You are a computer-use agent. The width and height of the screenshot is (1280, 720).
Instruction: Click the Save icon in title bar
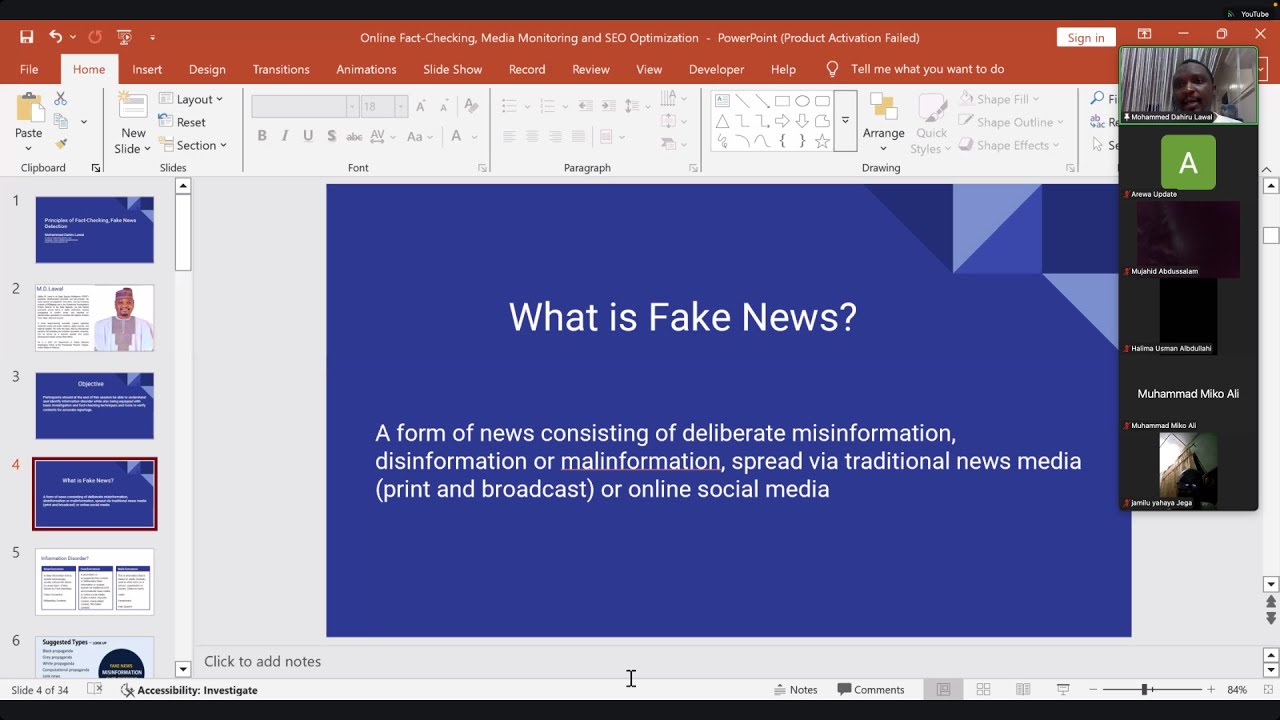coord(27,37)
